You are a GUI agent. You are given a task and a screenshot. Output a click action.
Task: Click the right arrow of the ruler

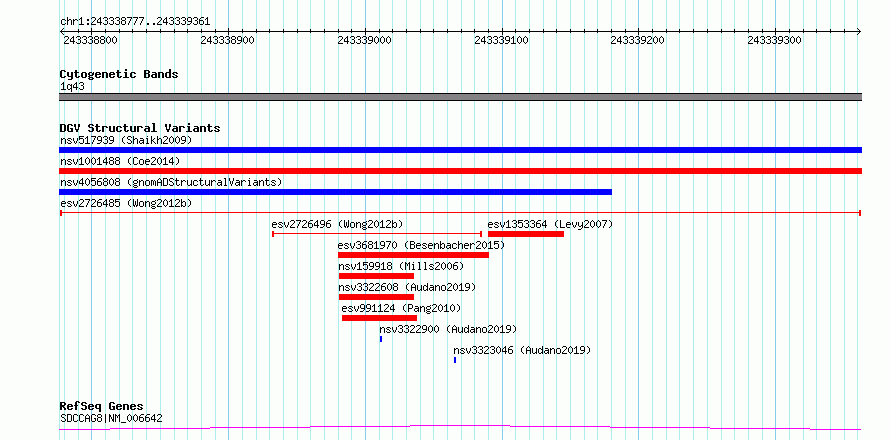pos(859,31)
